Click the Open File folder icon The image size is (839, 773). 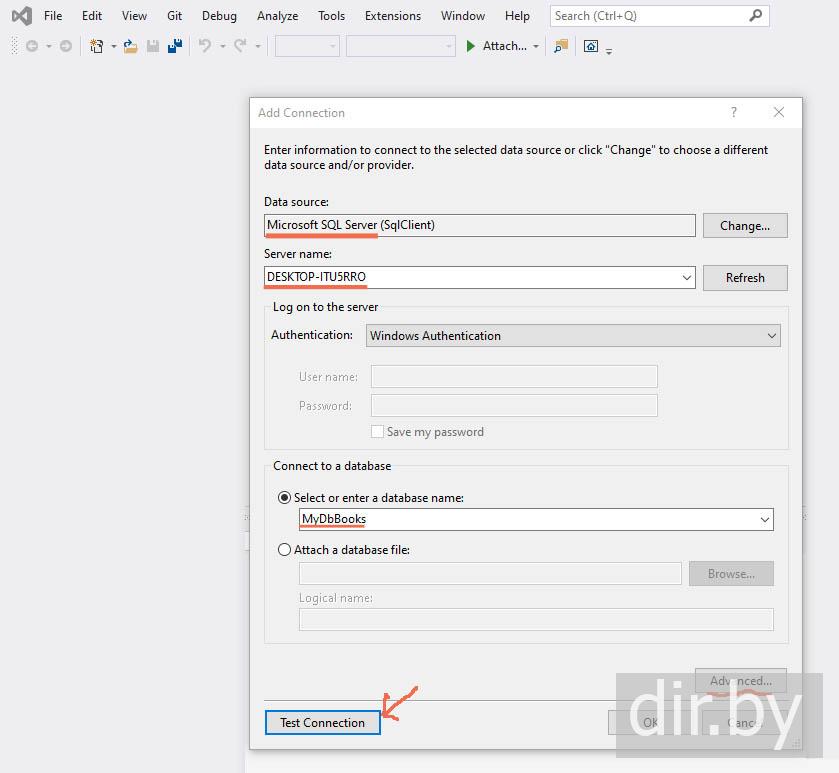[x=130, y=47]
